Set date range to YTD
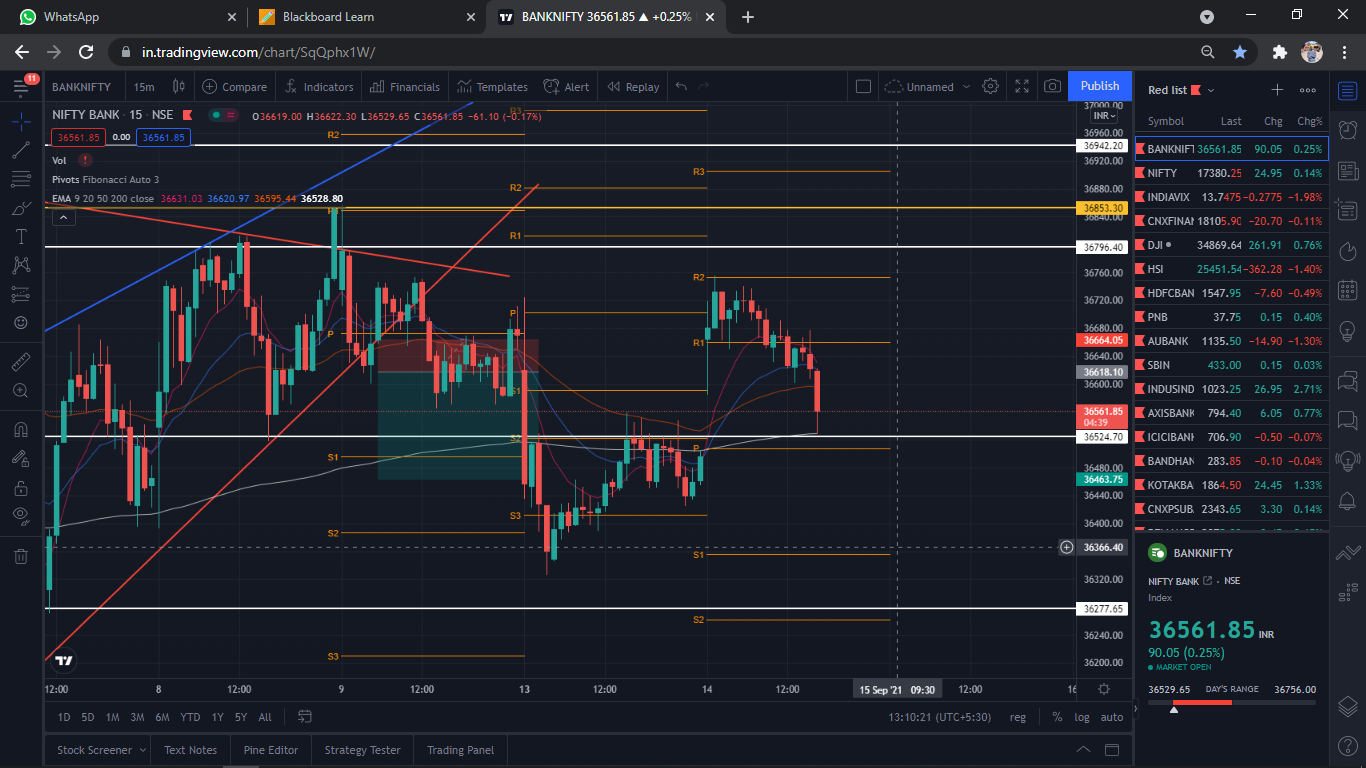 click(190, 717)
